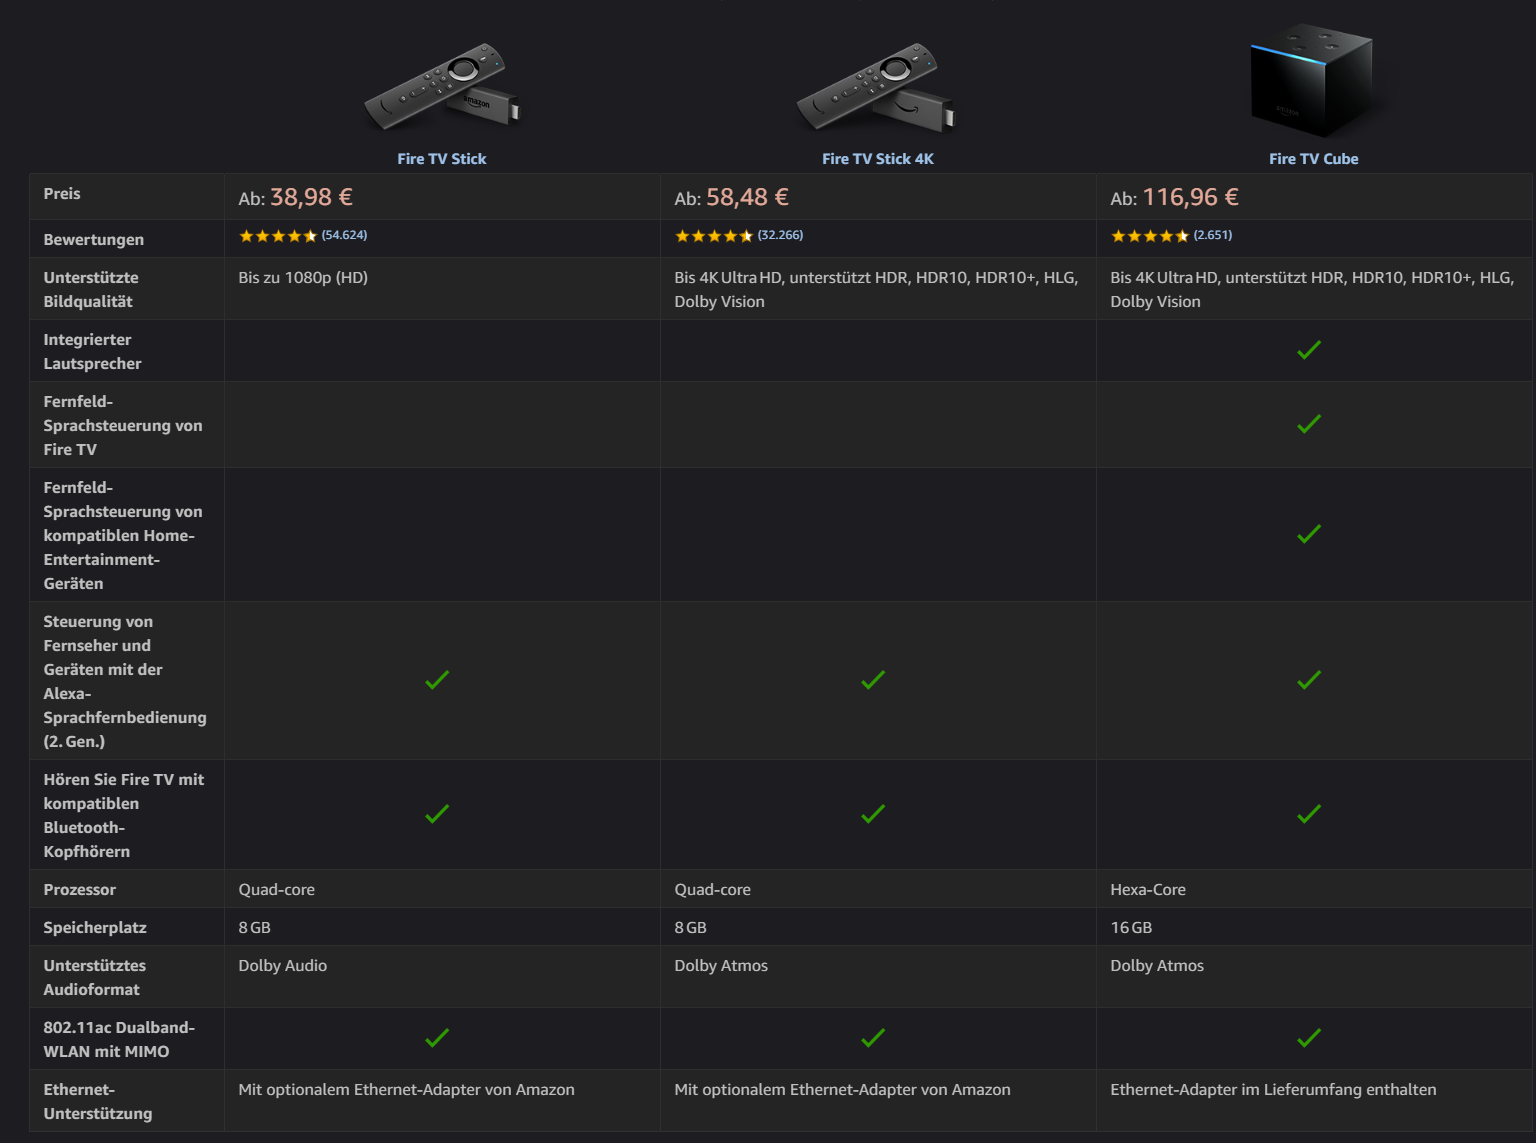
Task: Open the Fire TV Stick product link
Action: coord(442,159)
